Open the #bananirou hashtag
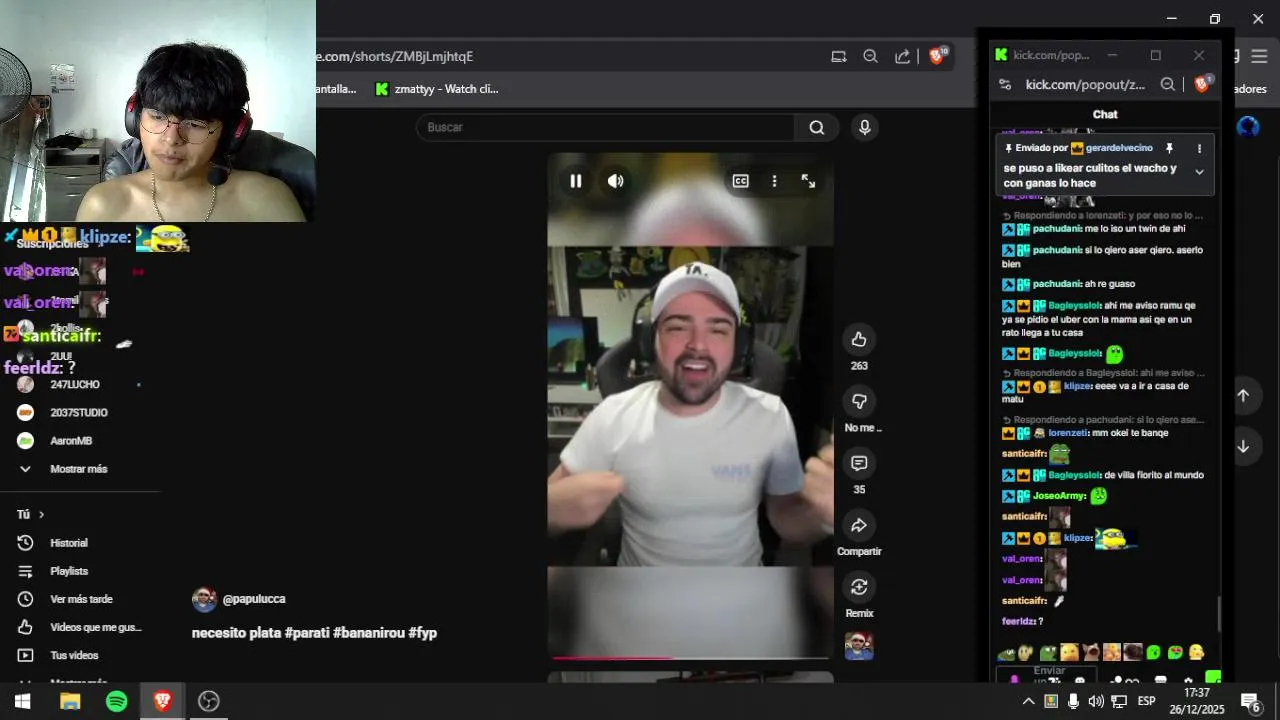This screenshot has height=720, width=1280. (369, 633)
